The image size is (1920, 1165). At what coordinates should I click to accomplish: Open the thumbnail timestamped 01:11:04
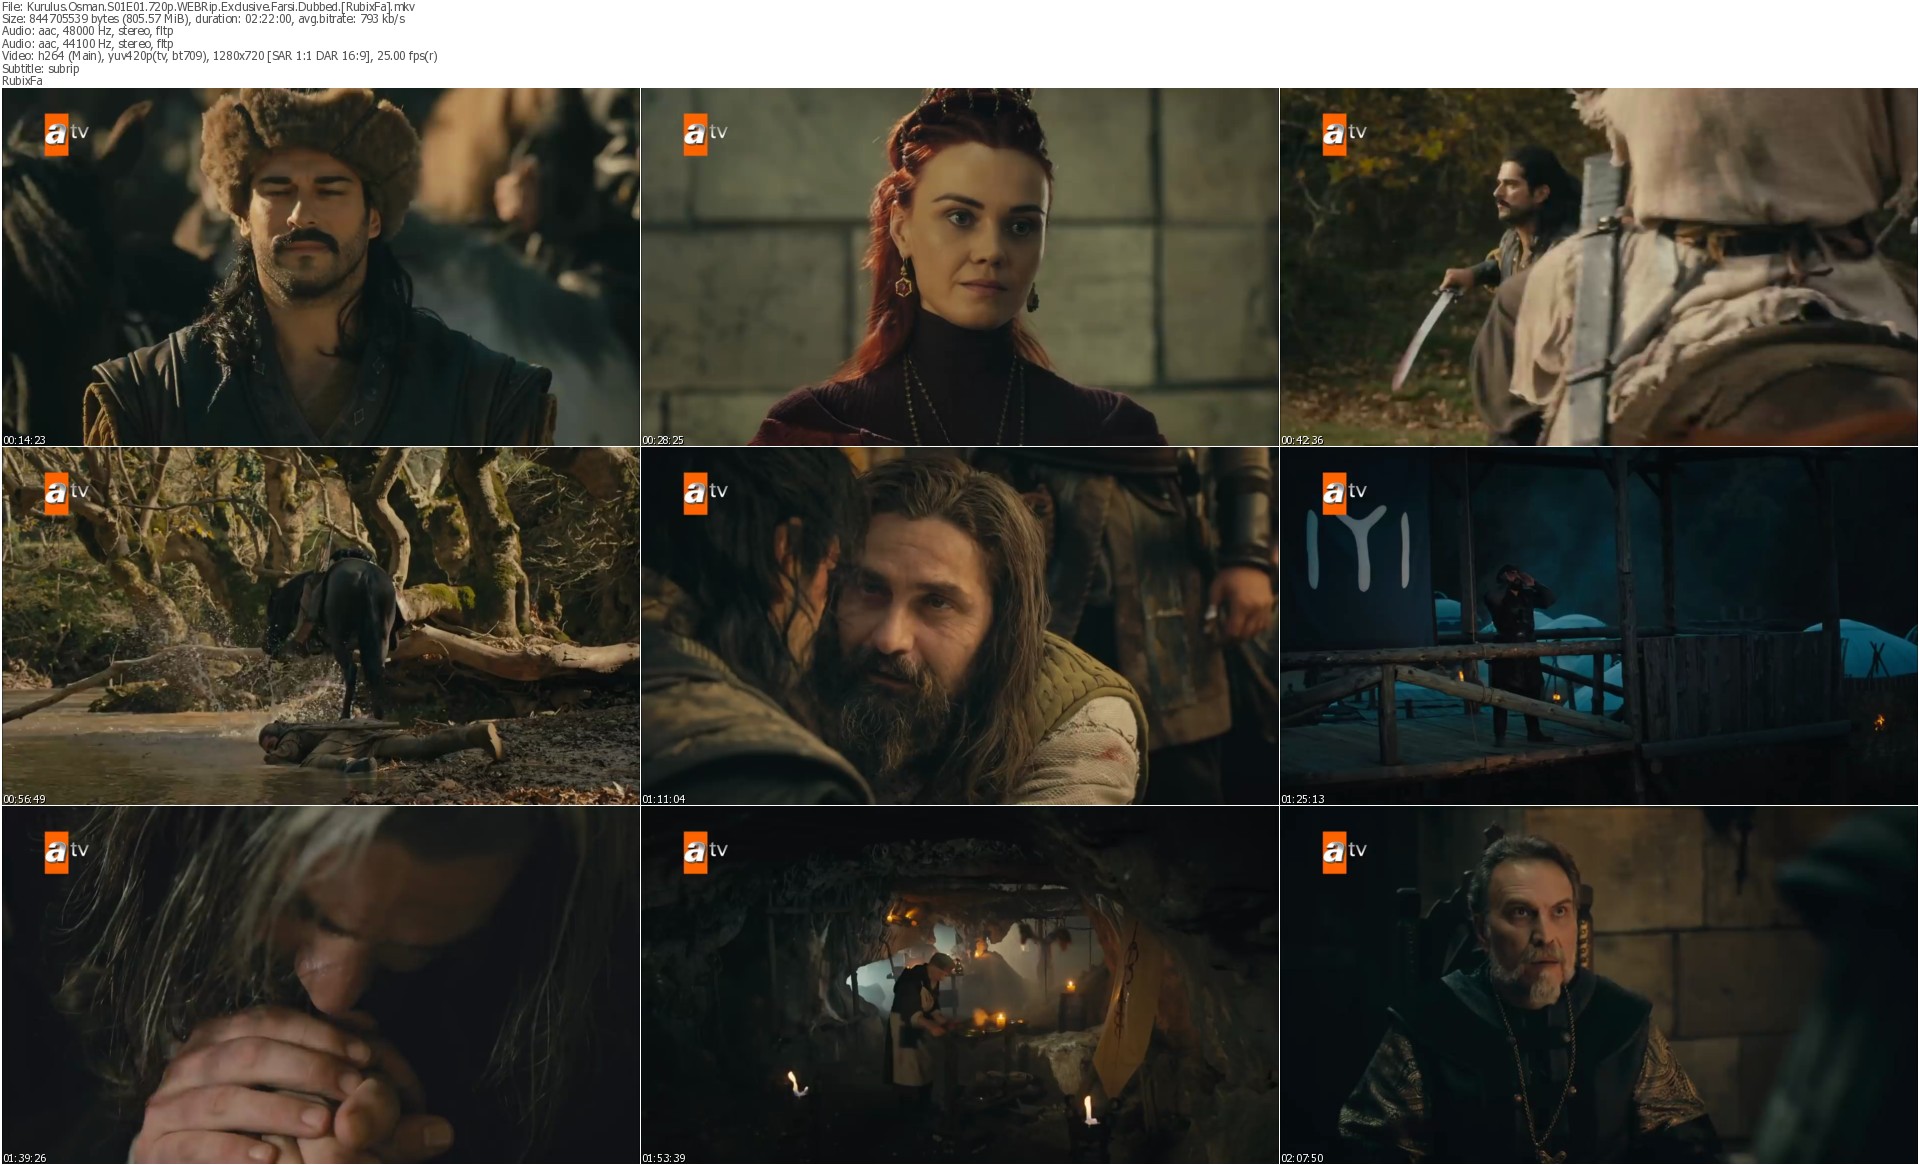pos(960,626)
